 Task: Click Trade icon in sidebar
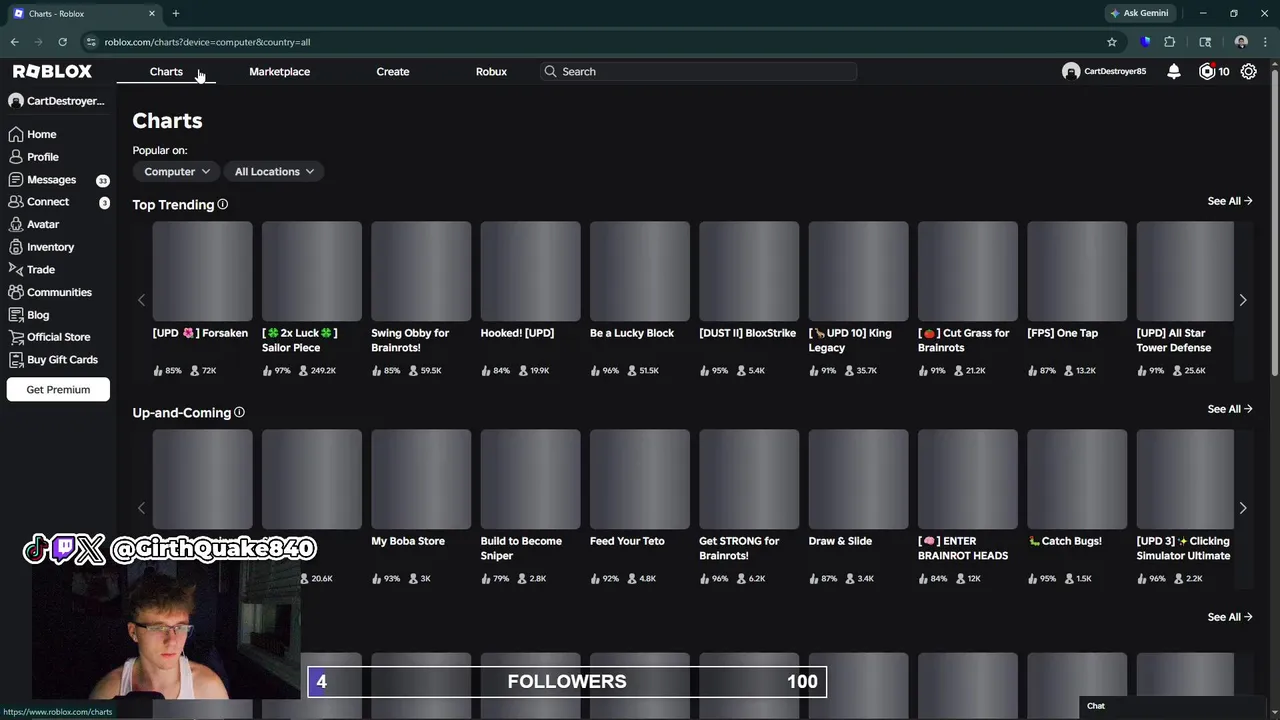click(16, 269)
